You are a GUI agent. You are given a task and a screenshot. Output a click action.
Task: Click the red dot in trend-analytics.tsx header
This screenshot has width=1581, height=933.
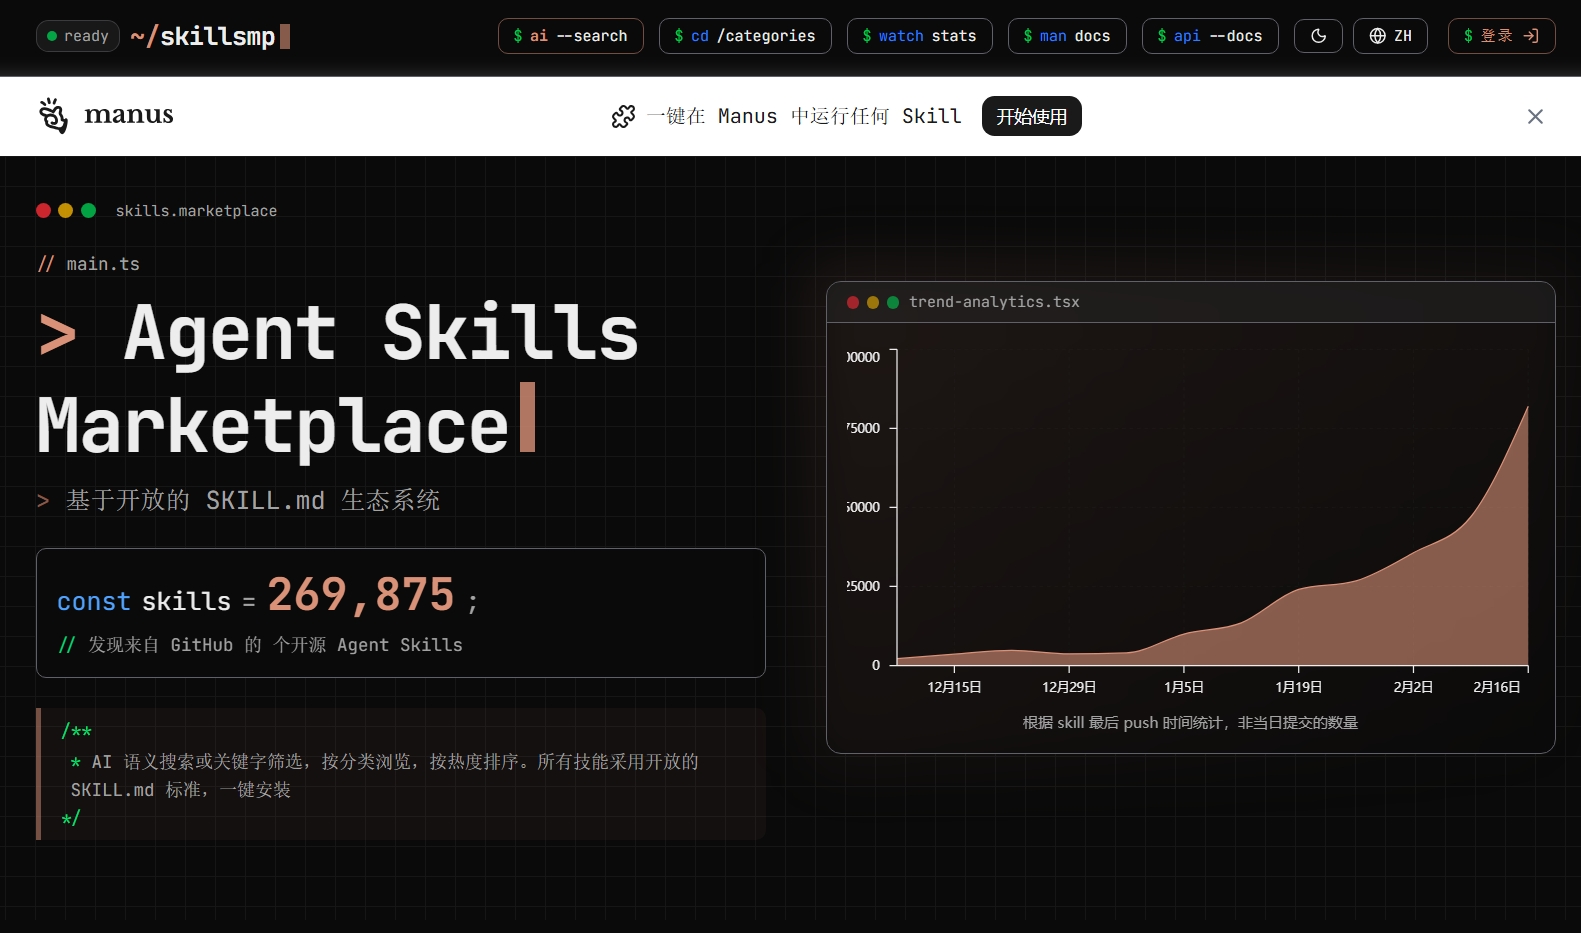(x=853, y=302)
